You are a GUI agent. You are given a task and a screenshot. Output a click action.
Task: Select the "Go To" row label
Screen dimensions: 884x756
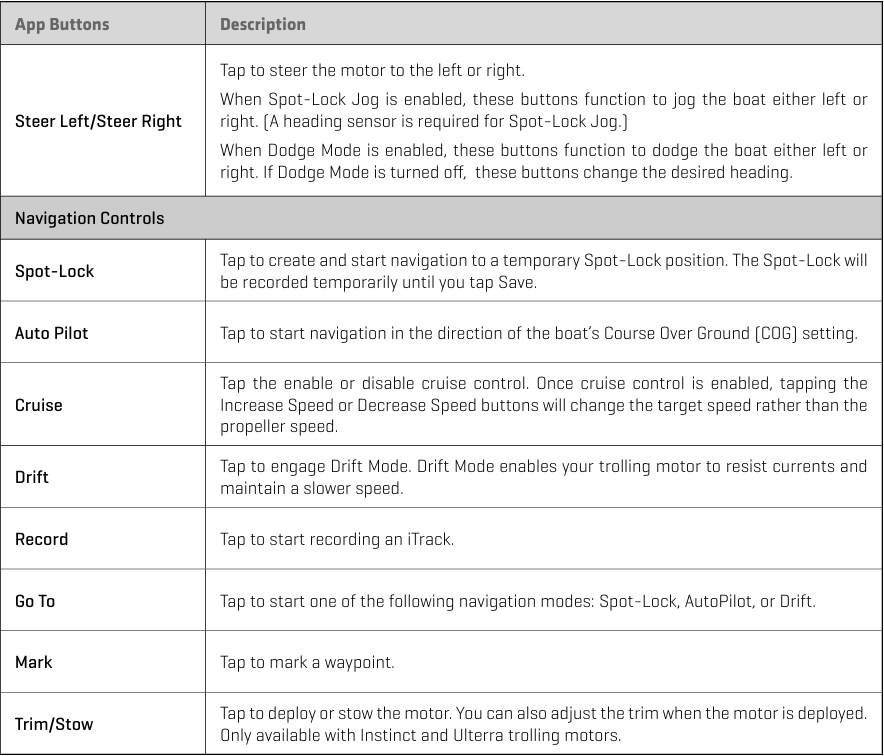tap(35, 601)
